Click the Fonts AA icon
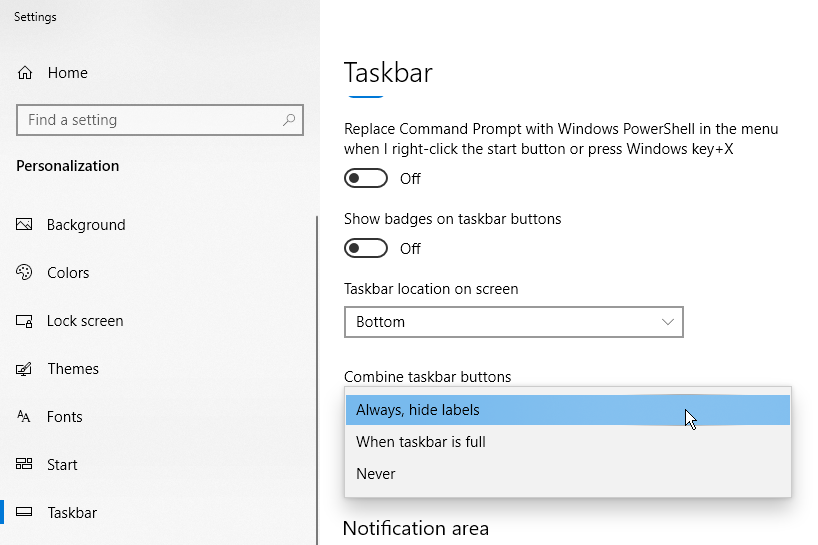818x545 pixels. pos(23,416)
